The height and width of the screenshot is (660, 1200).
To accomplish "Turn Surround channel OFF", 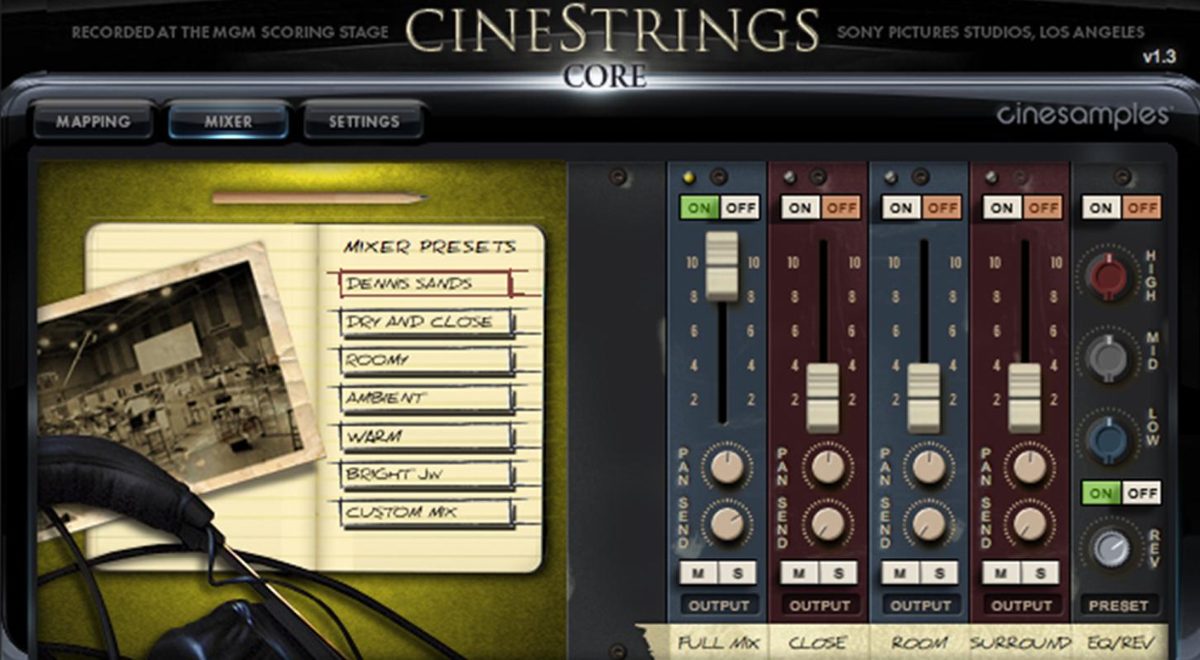I will [1043, 208].
